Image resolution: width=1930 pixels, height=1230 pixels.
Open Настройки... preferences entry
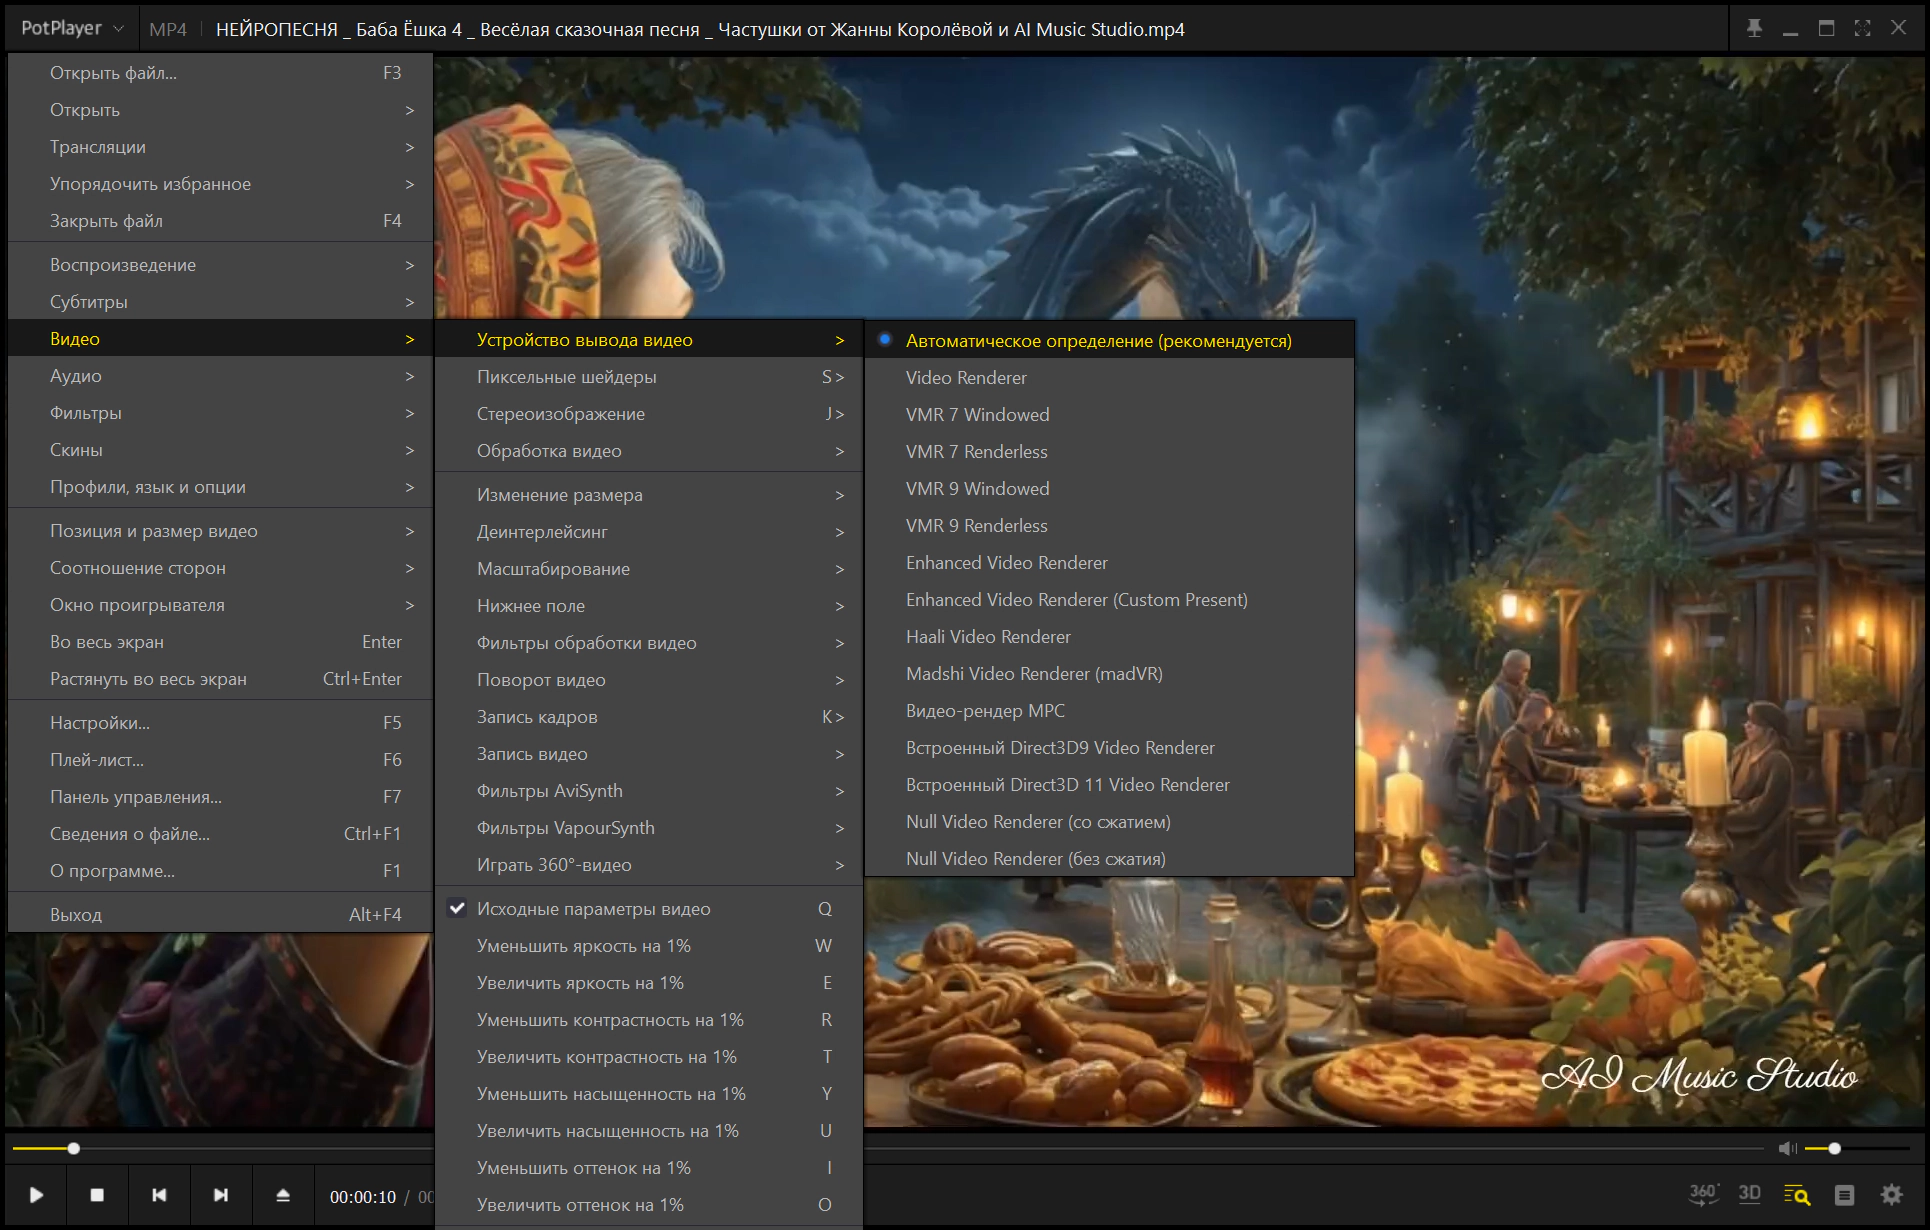[x=100, y=723]
